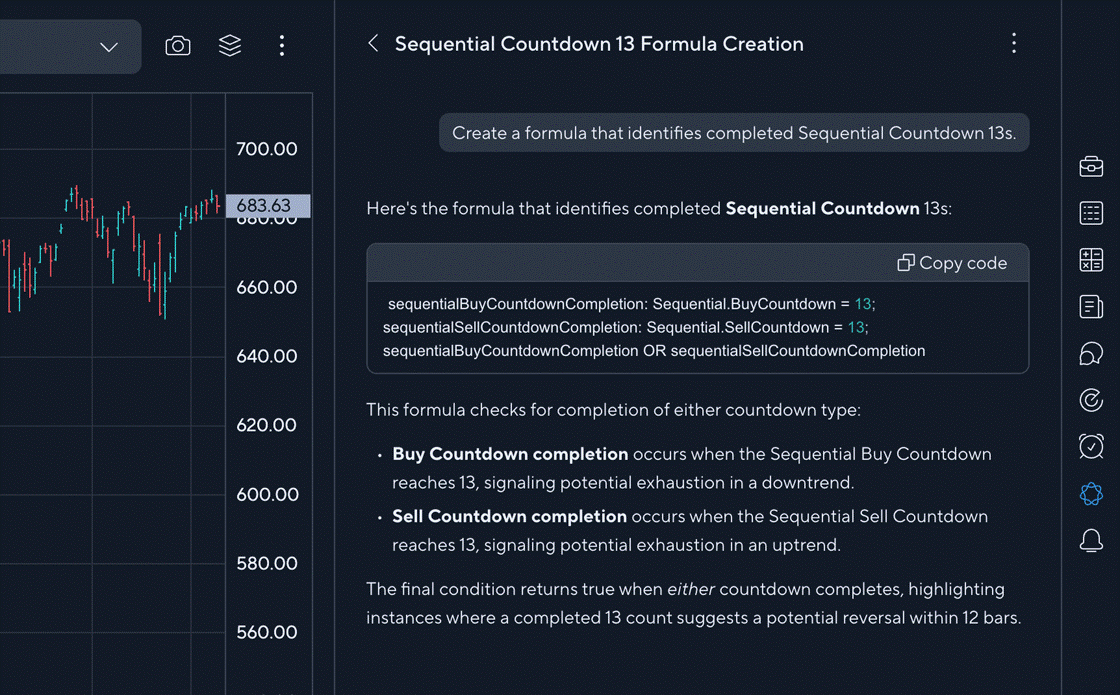
Task: Open the chart layers icon
Action: pyautogui.click(x=230, y=46)
